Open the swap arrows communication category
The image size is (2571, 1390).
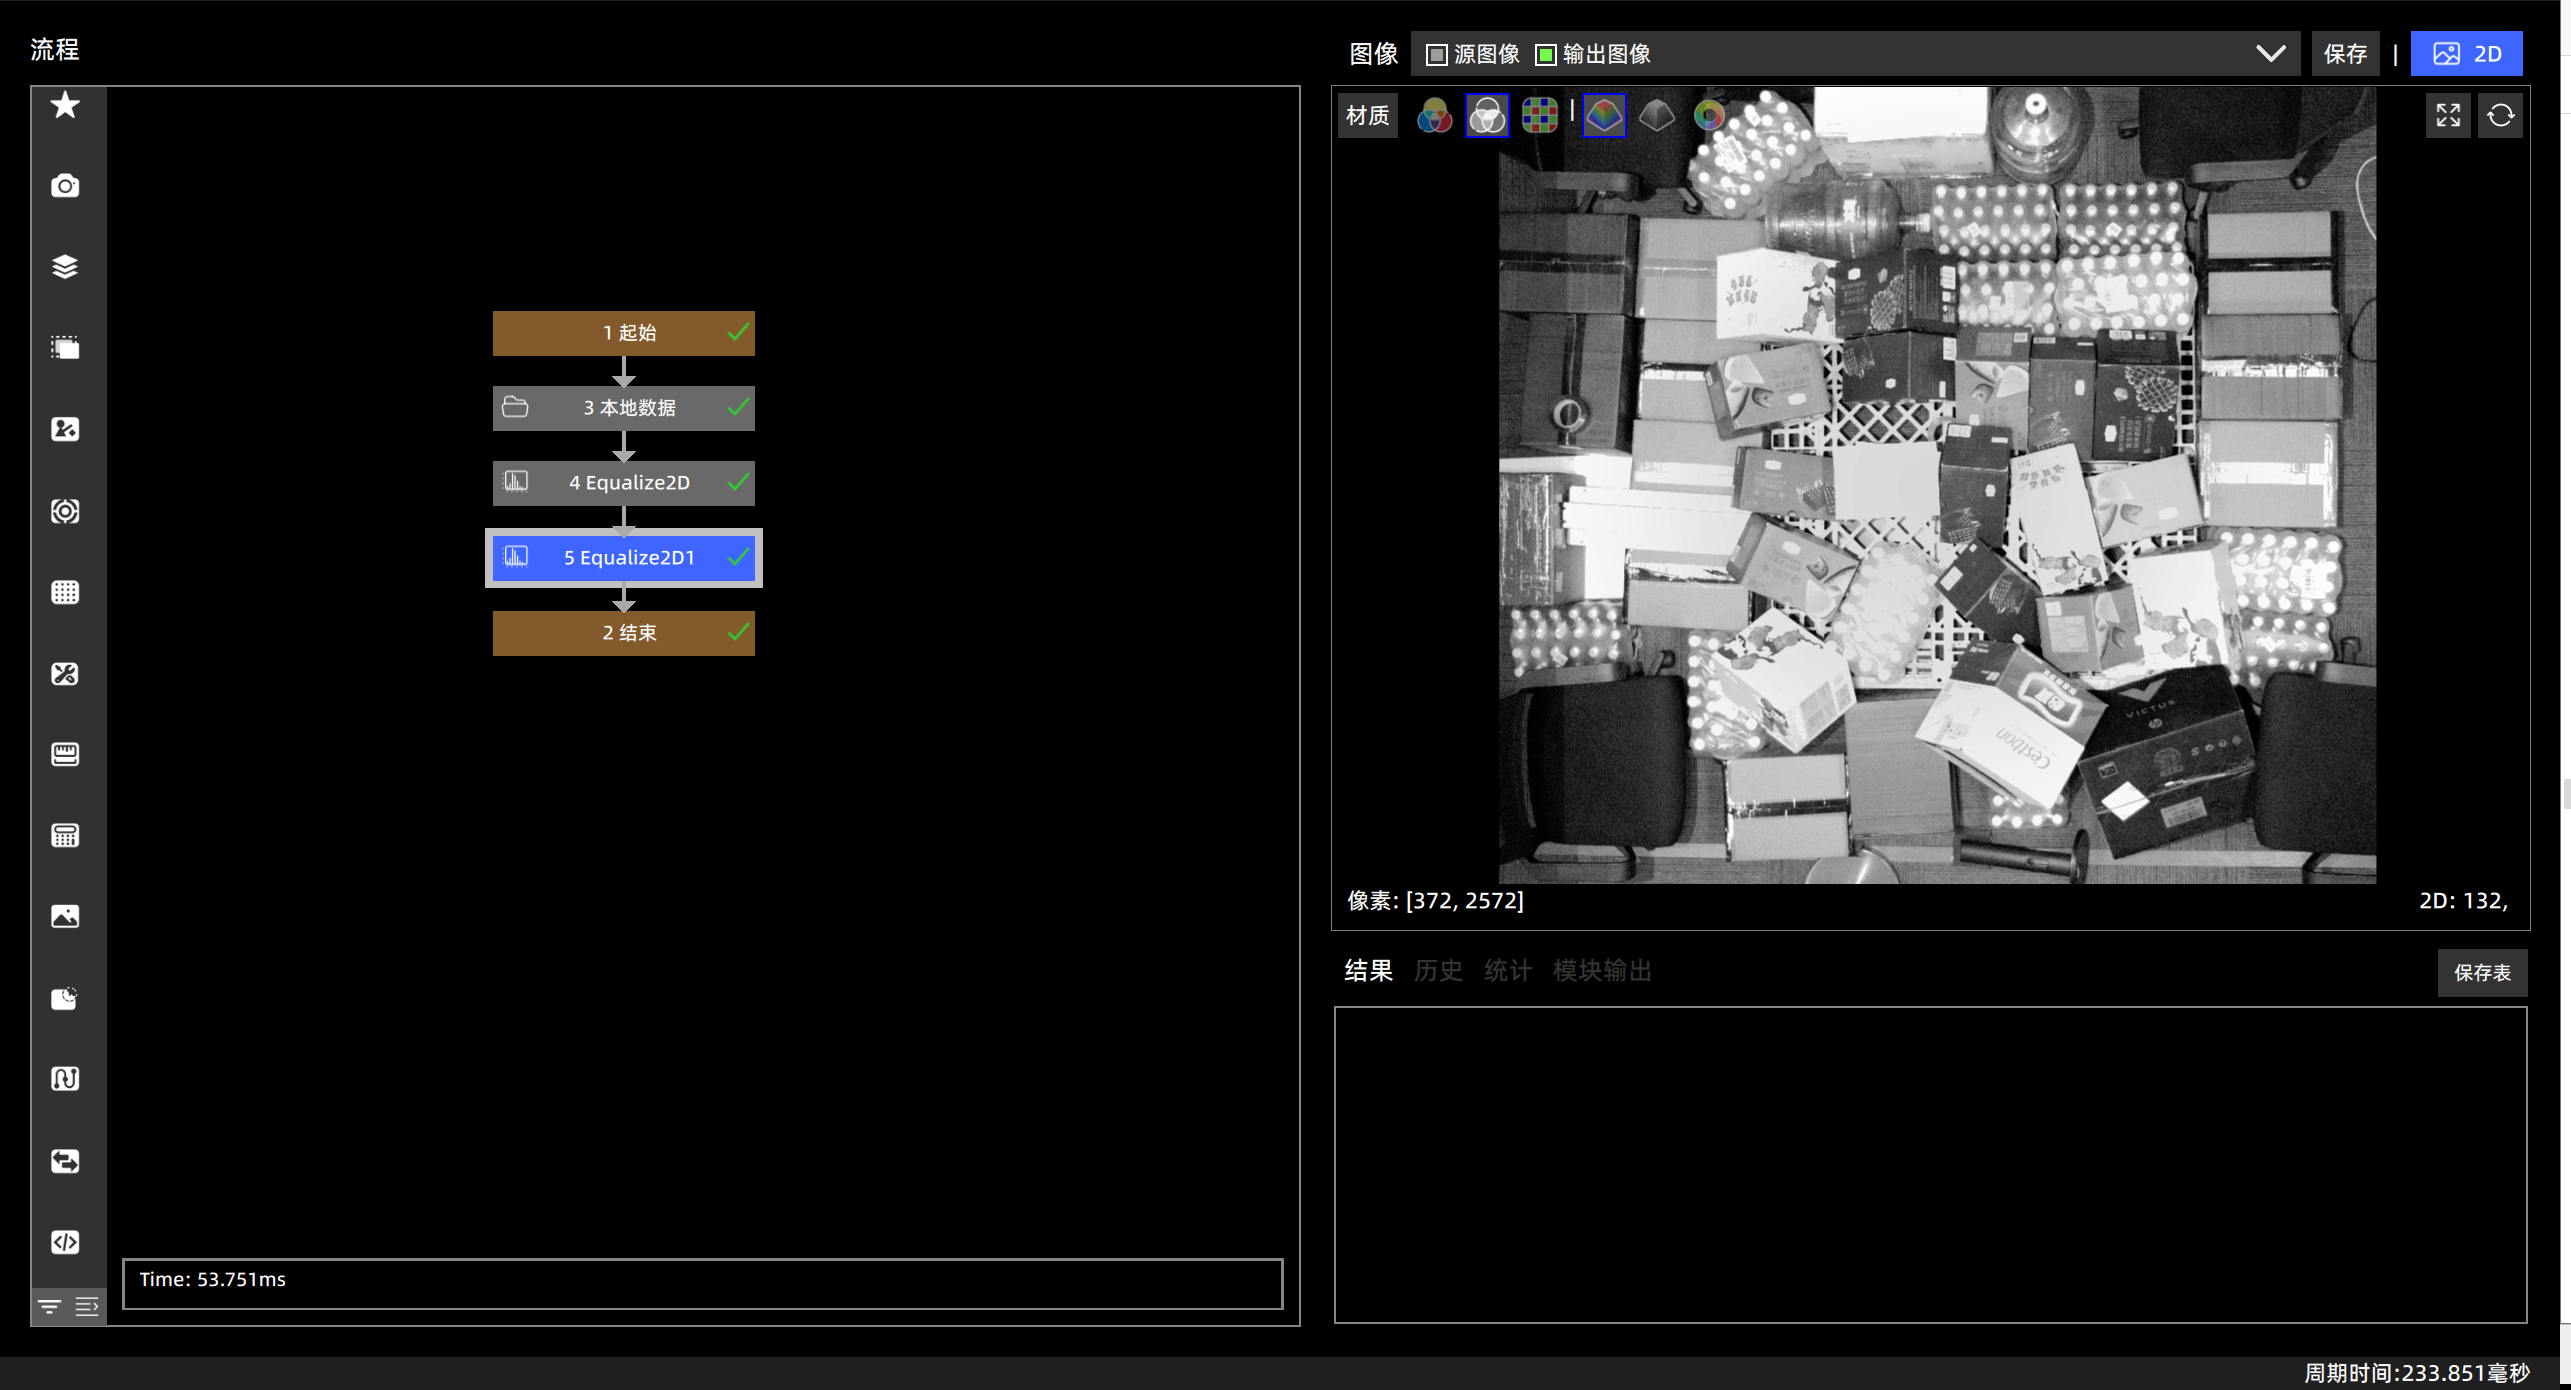coord(65,1160)
